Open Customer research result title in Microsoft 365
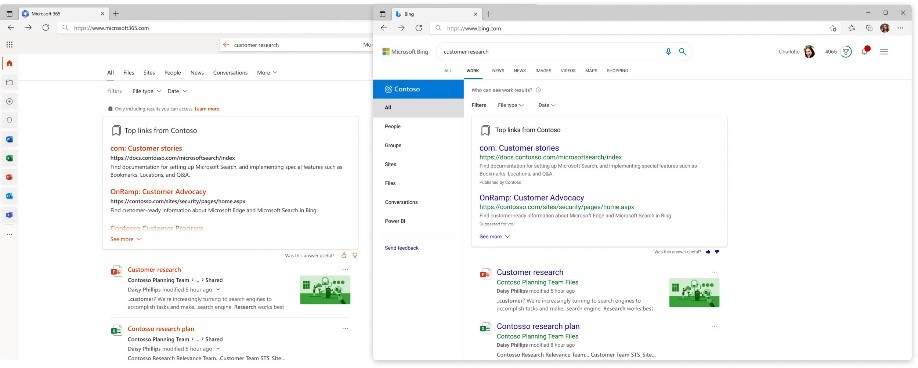 (x=155, y=270)
